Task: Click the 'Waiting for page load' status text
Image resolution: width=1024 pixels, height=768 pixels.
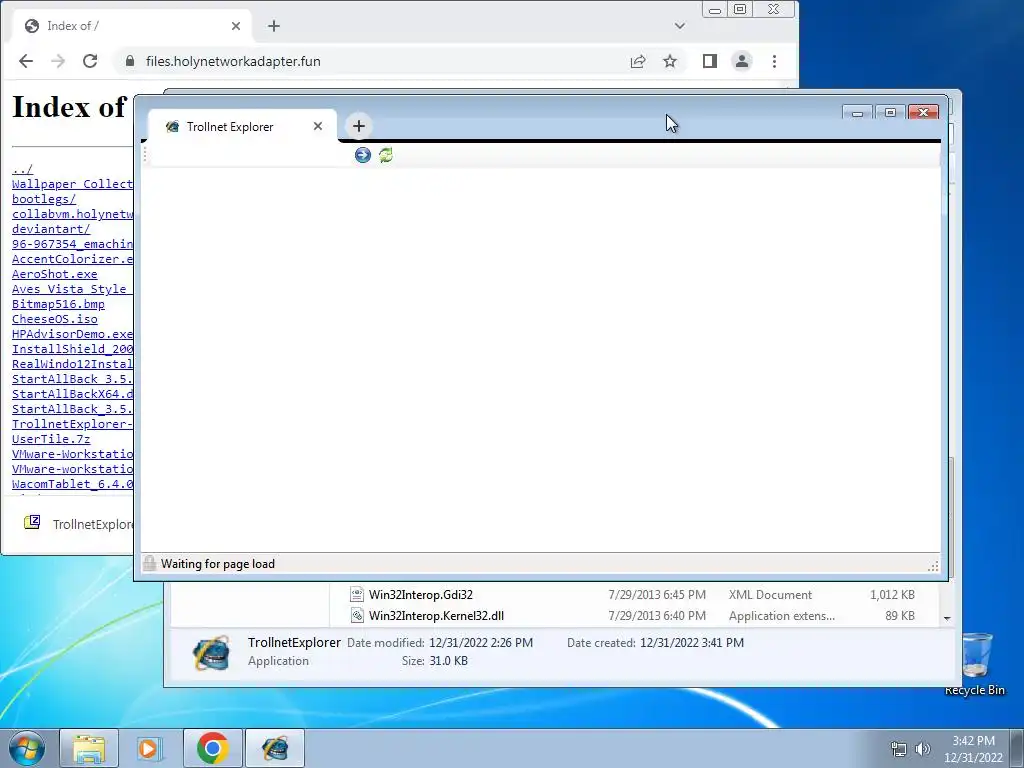Action: [x=218, y=564]
